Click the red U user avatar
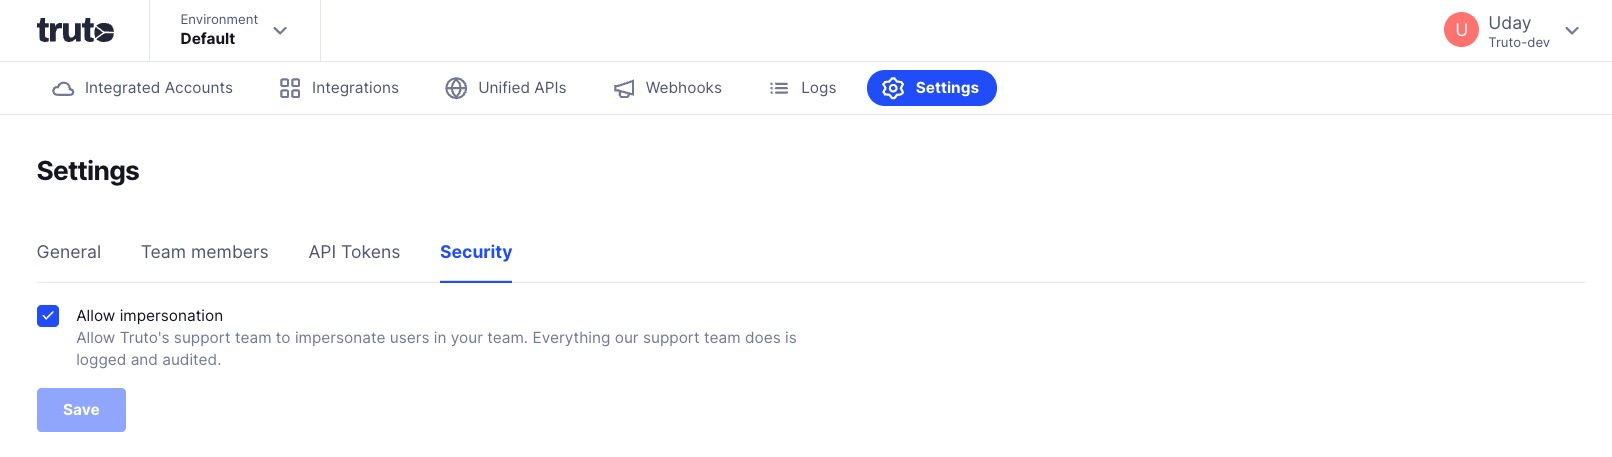 pos(1461,30)
